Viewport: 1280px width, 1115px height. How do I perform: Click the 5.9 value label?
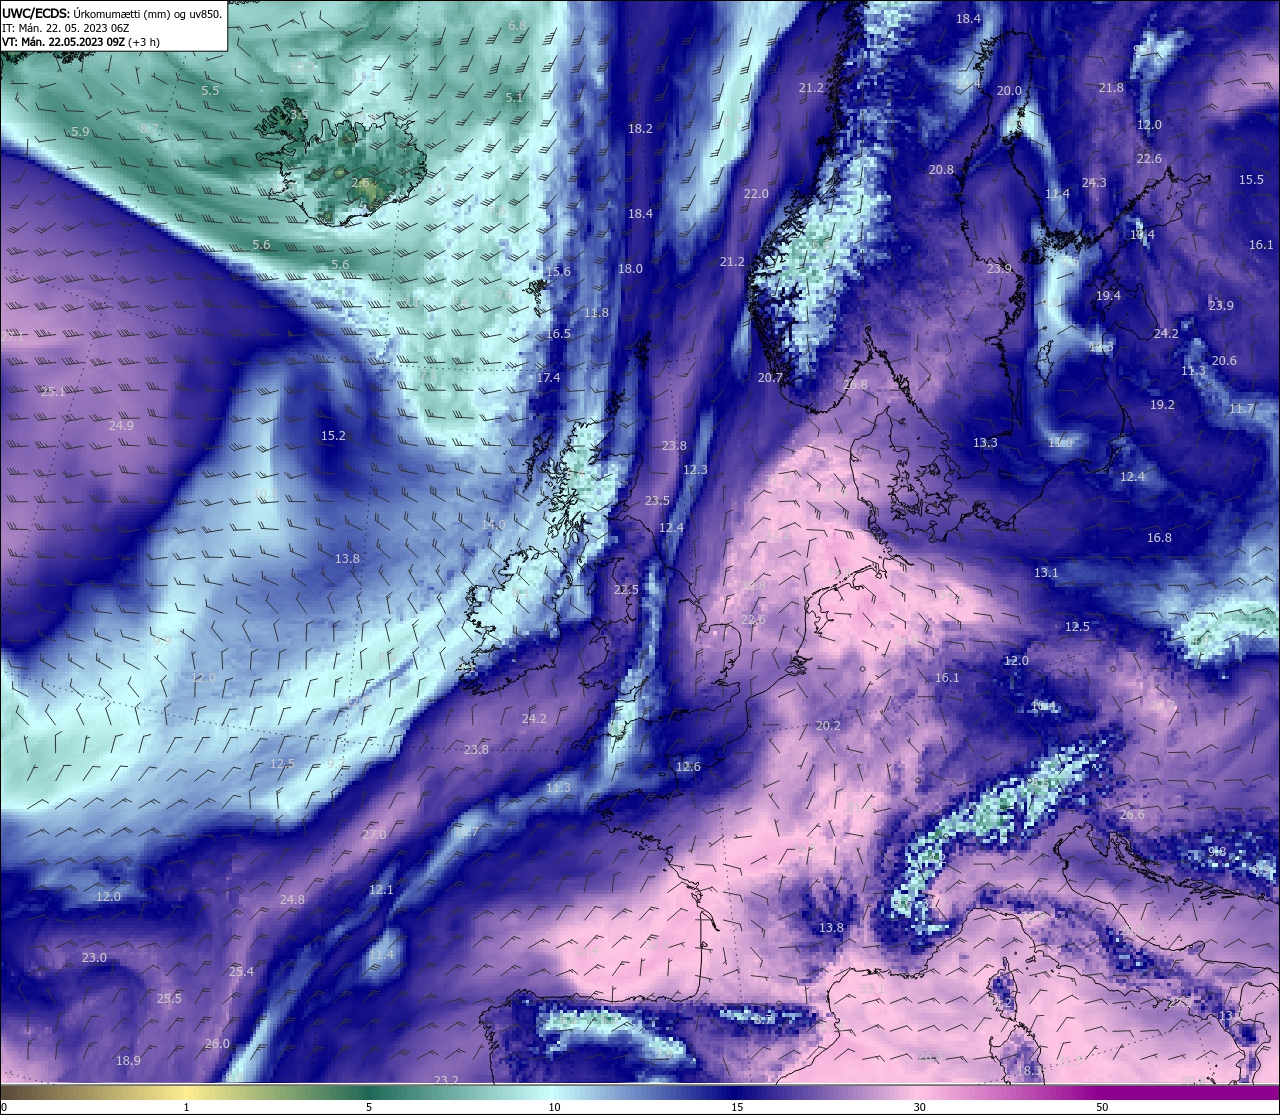point(80,131)
